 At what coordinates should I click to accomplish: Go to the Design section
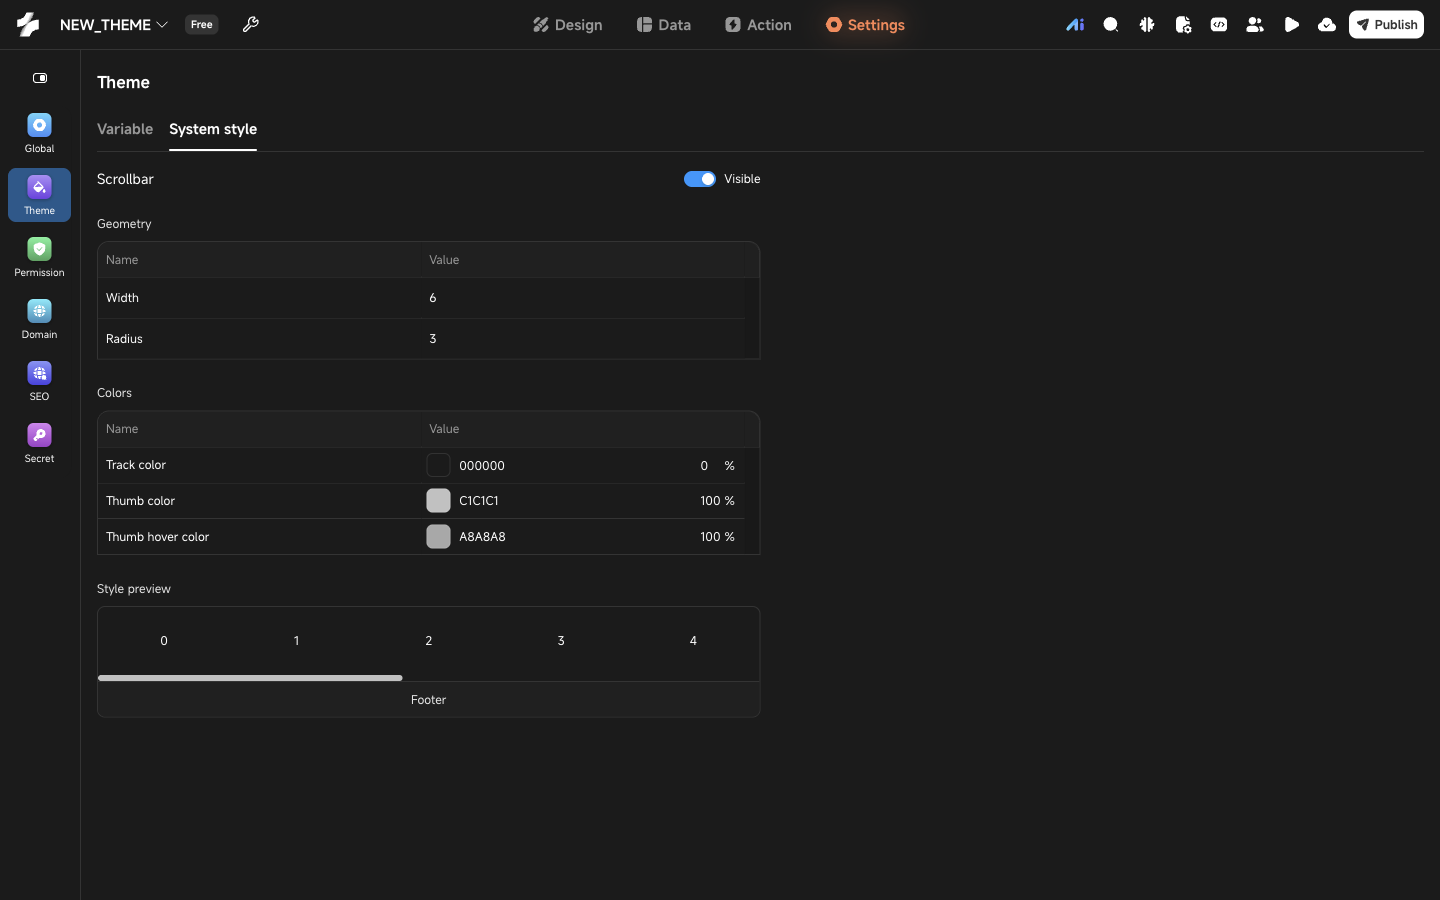click(x=567, y=25)
